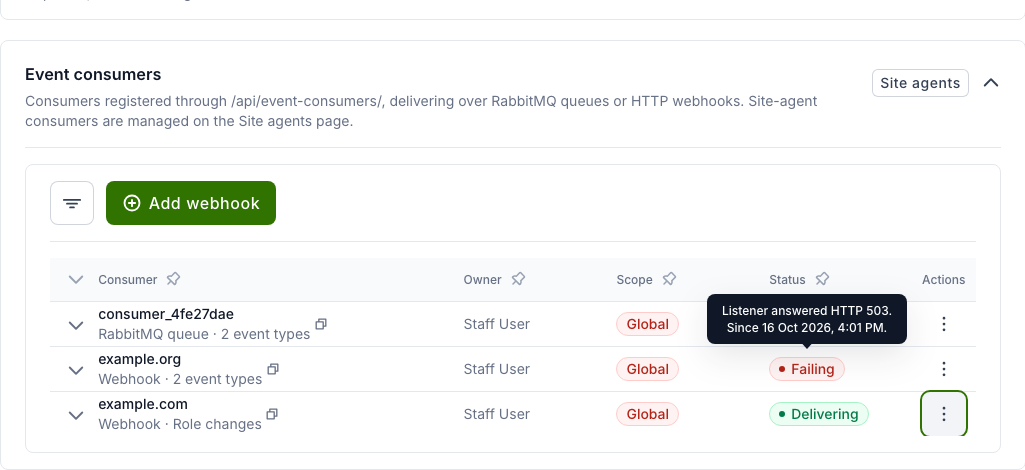
Task: Click 'Webhook · 2 event types' text
Action: click(180, 379)
